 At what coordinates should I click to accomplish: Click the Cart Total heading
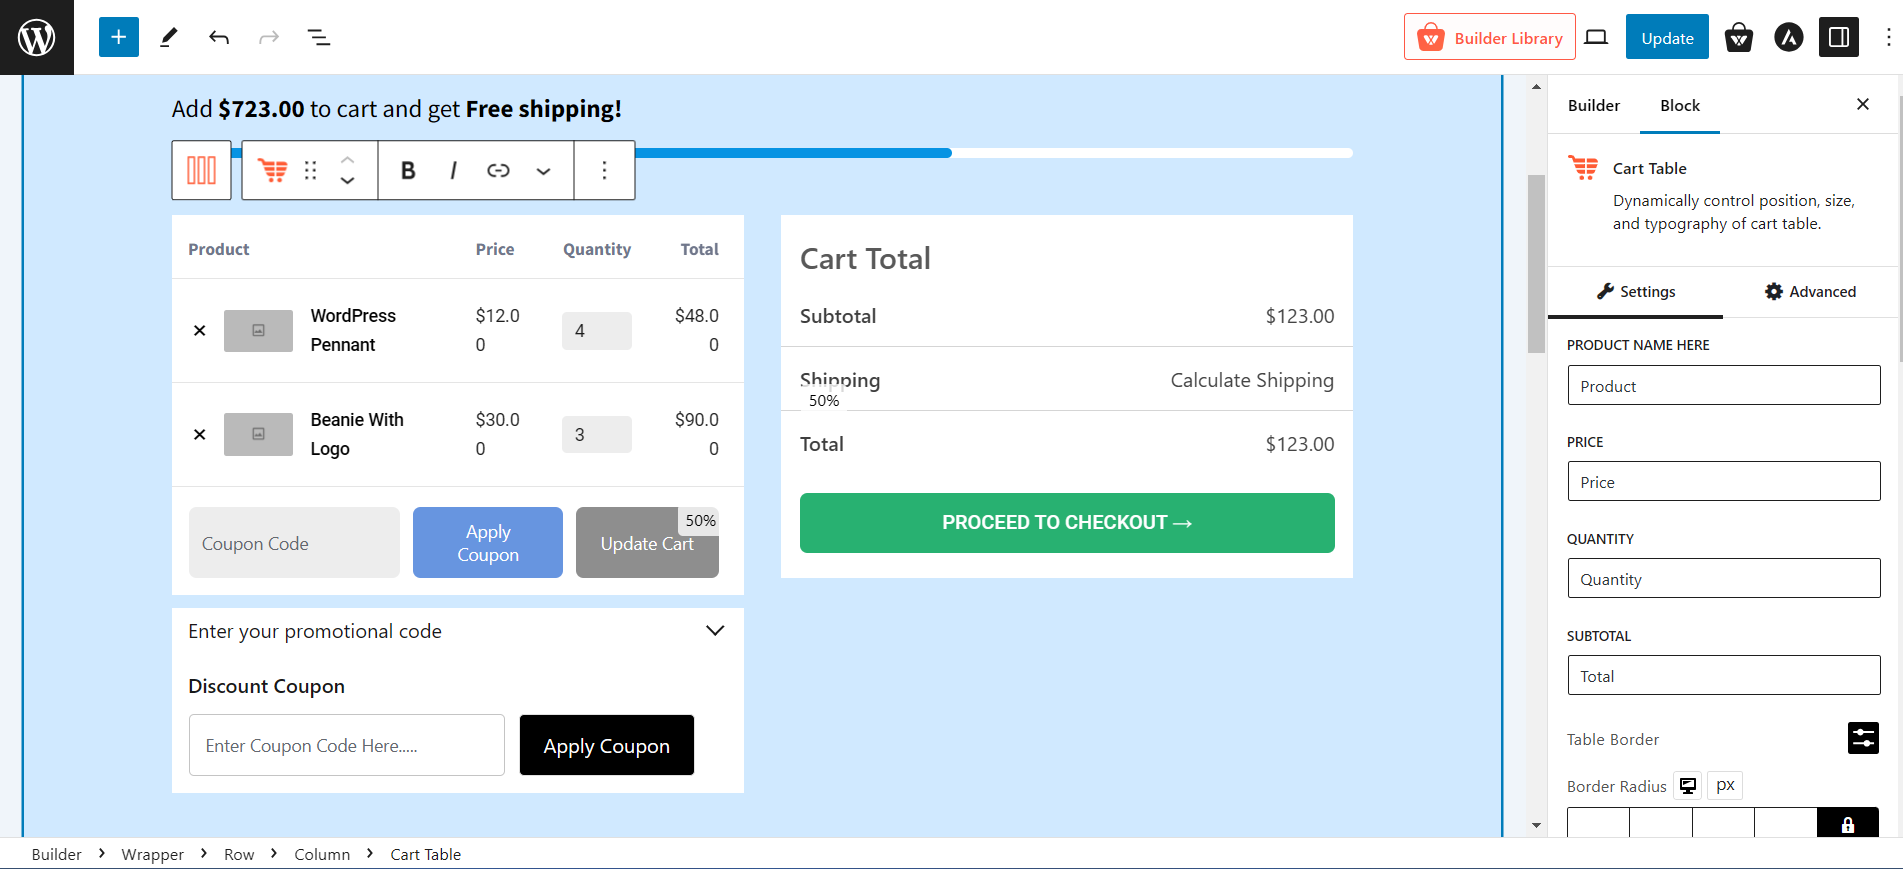[x=865, y=259]
